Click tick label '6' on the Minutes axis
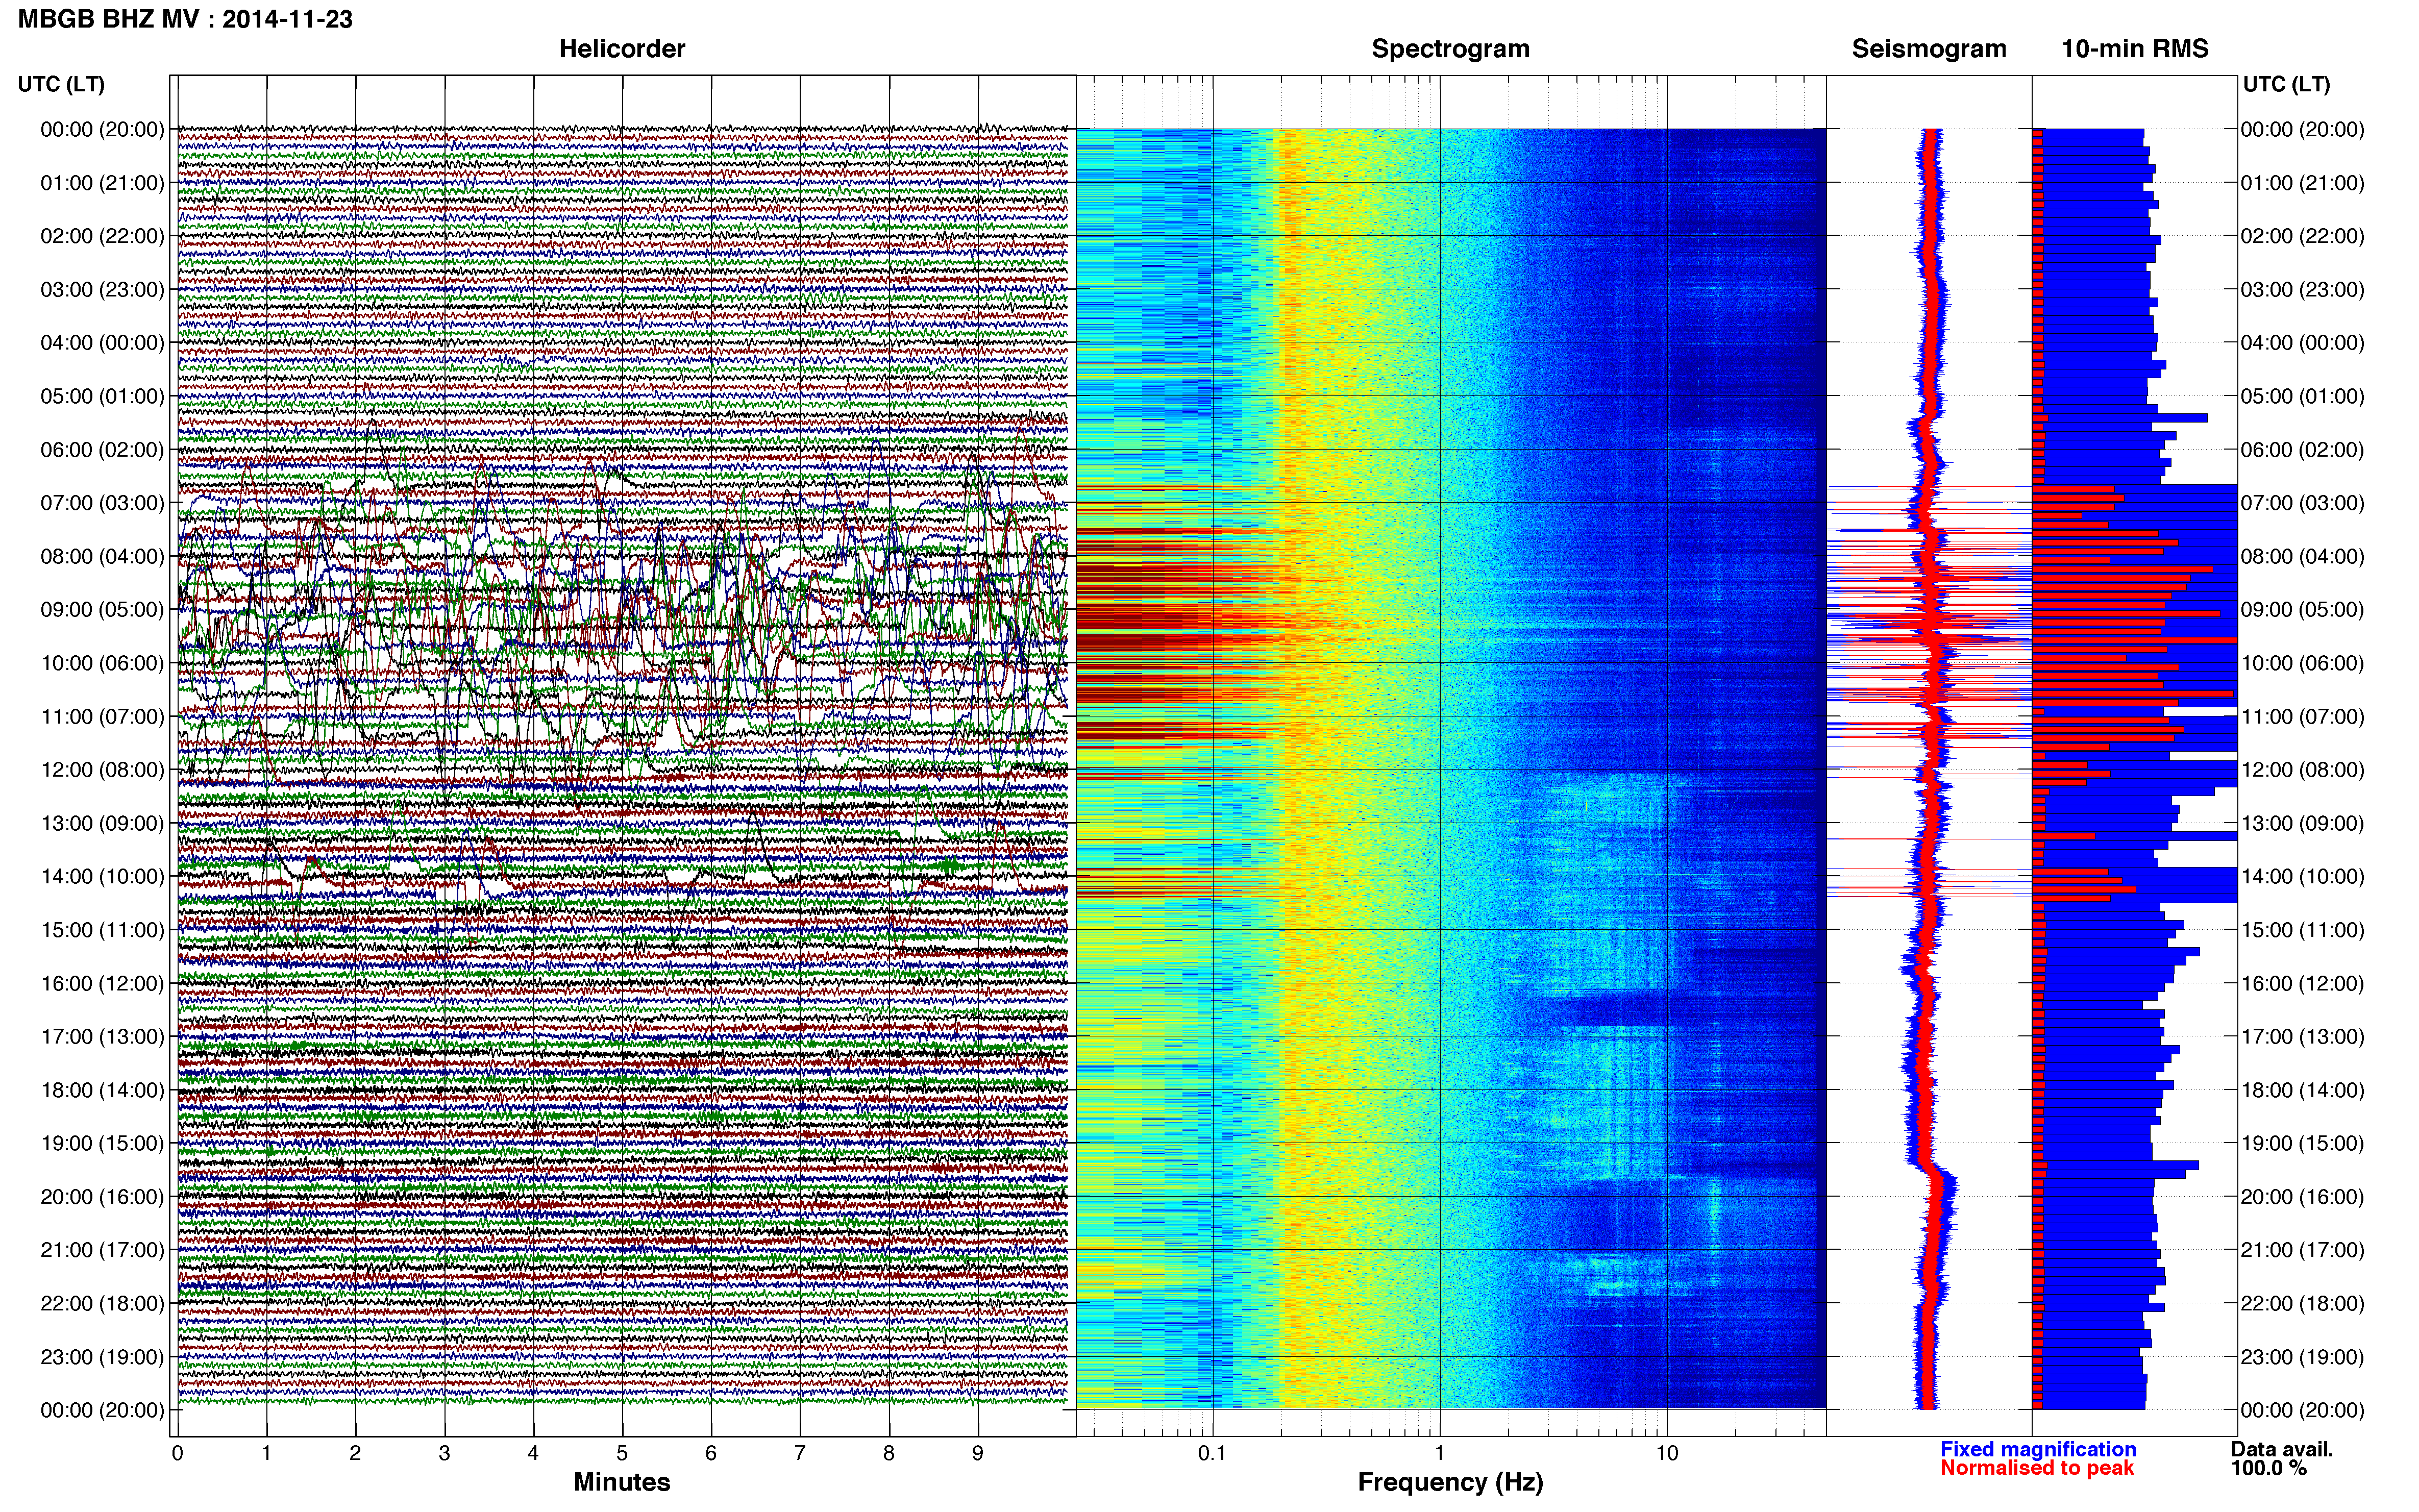 711,1454
